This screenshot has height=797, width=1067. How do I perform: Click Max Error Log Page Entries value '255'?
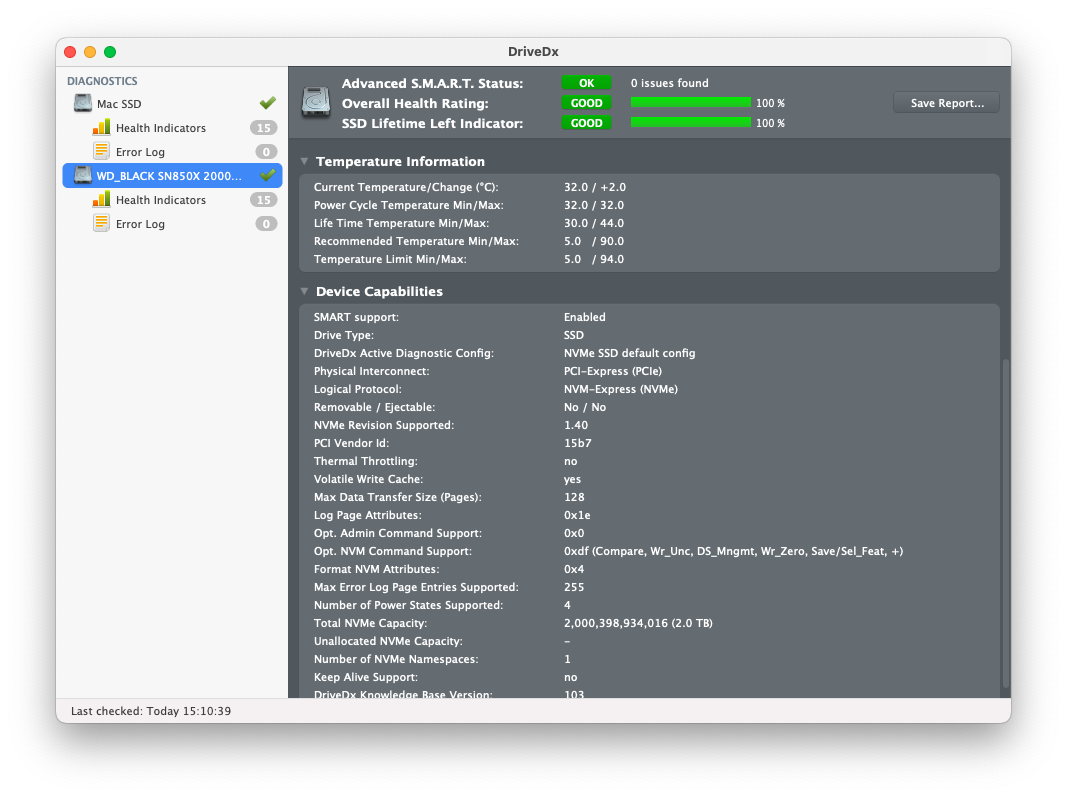coord(574,587)
